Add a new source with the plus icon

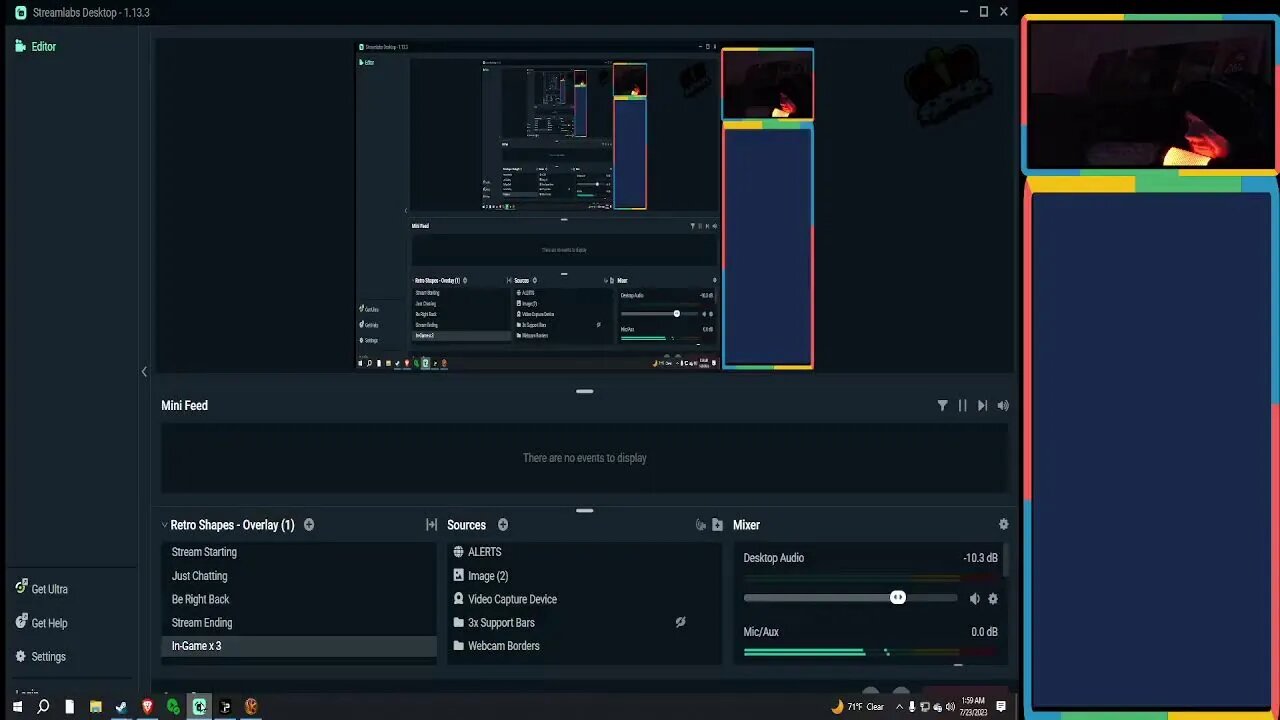tap(503, 525)
